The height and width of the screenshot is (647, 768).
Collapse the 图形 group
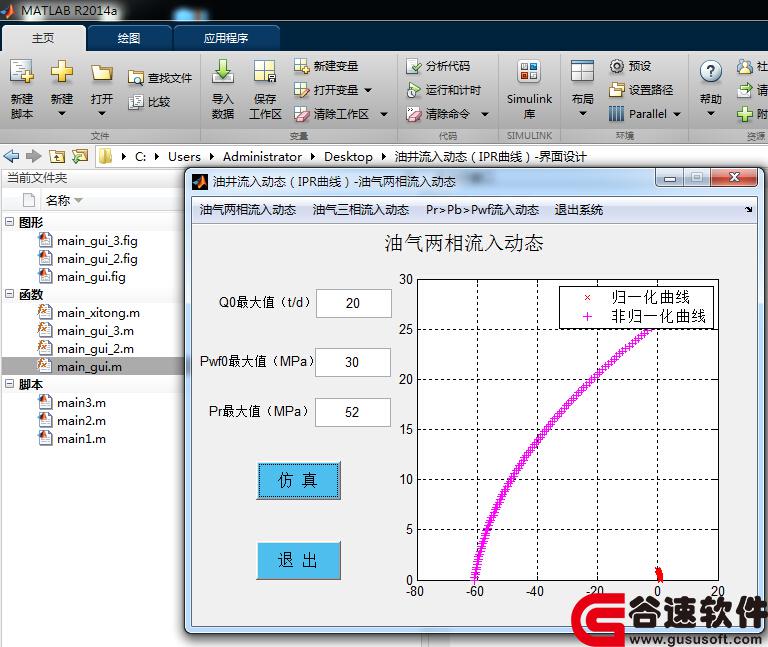point(9,221)
